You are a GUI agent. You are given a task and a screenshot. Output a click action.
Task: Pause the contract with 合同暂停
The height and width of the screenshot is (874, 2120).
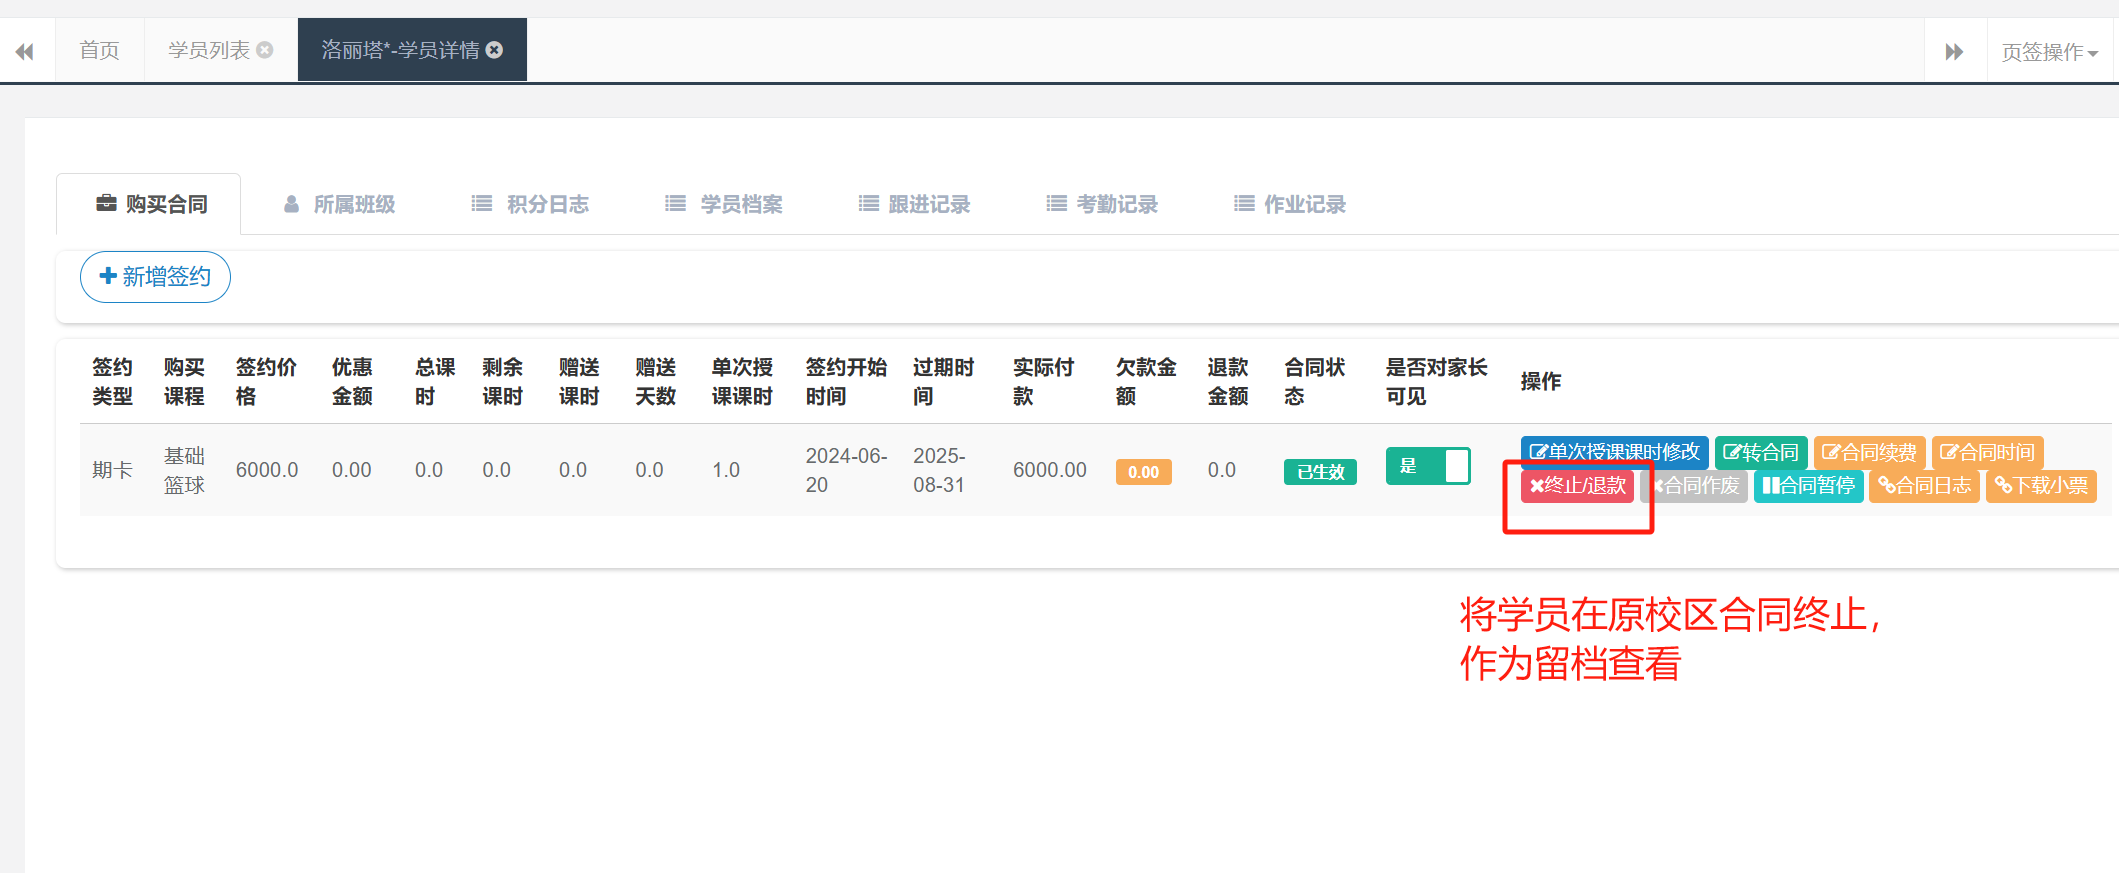(x=1808, y=486)
